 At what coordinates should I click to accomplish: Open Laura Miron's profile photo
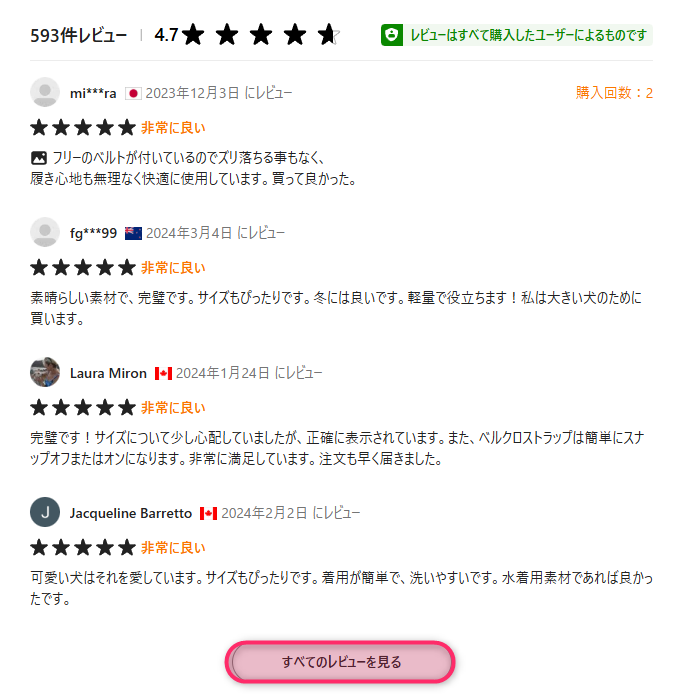click(45, 372)
